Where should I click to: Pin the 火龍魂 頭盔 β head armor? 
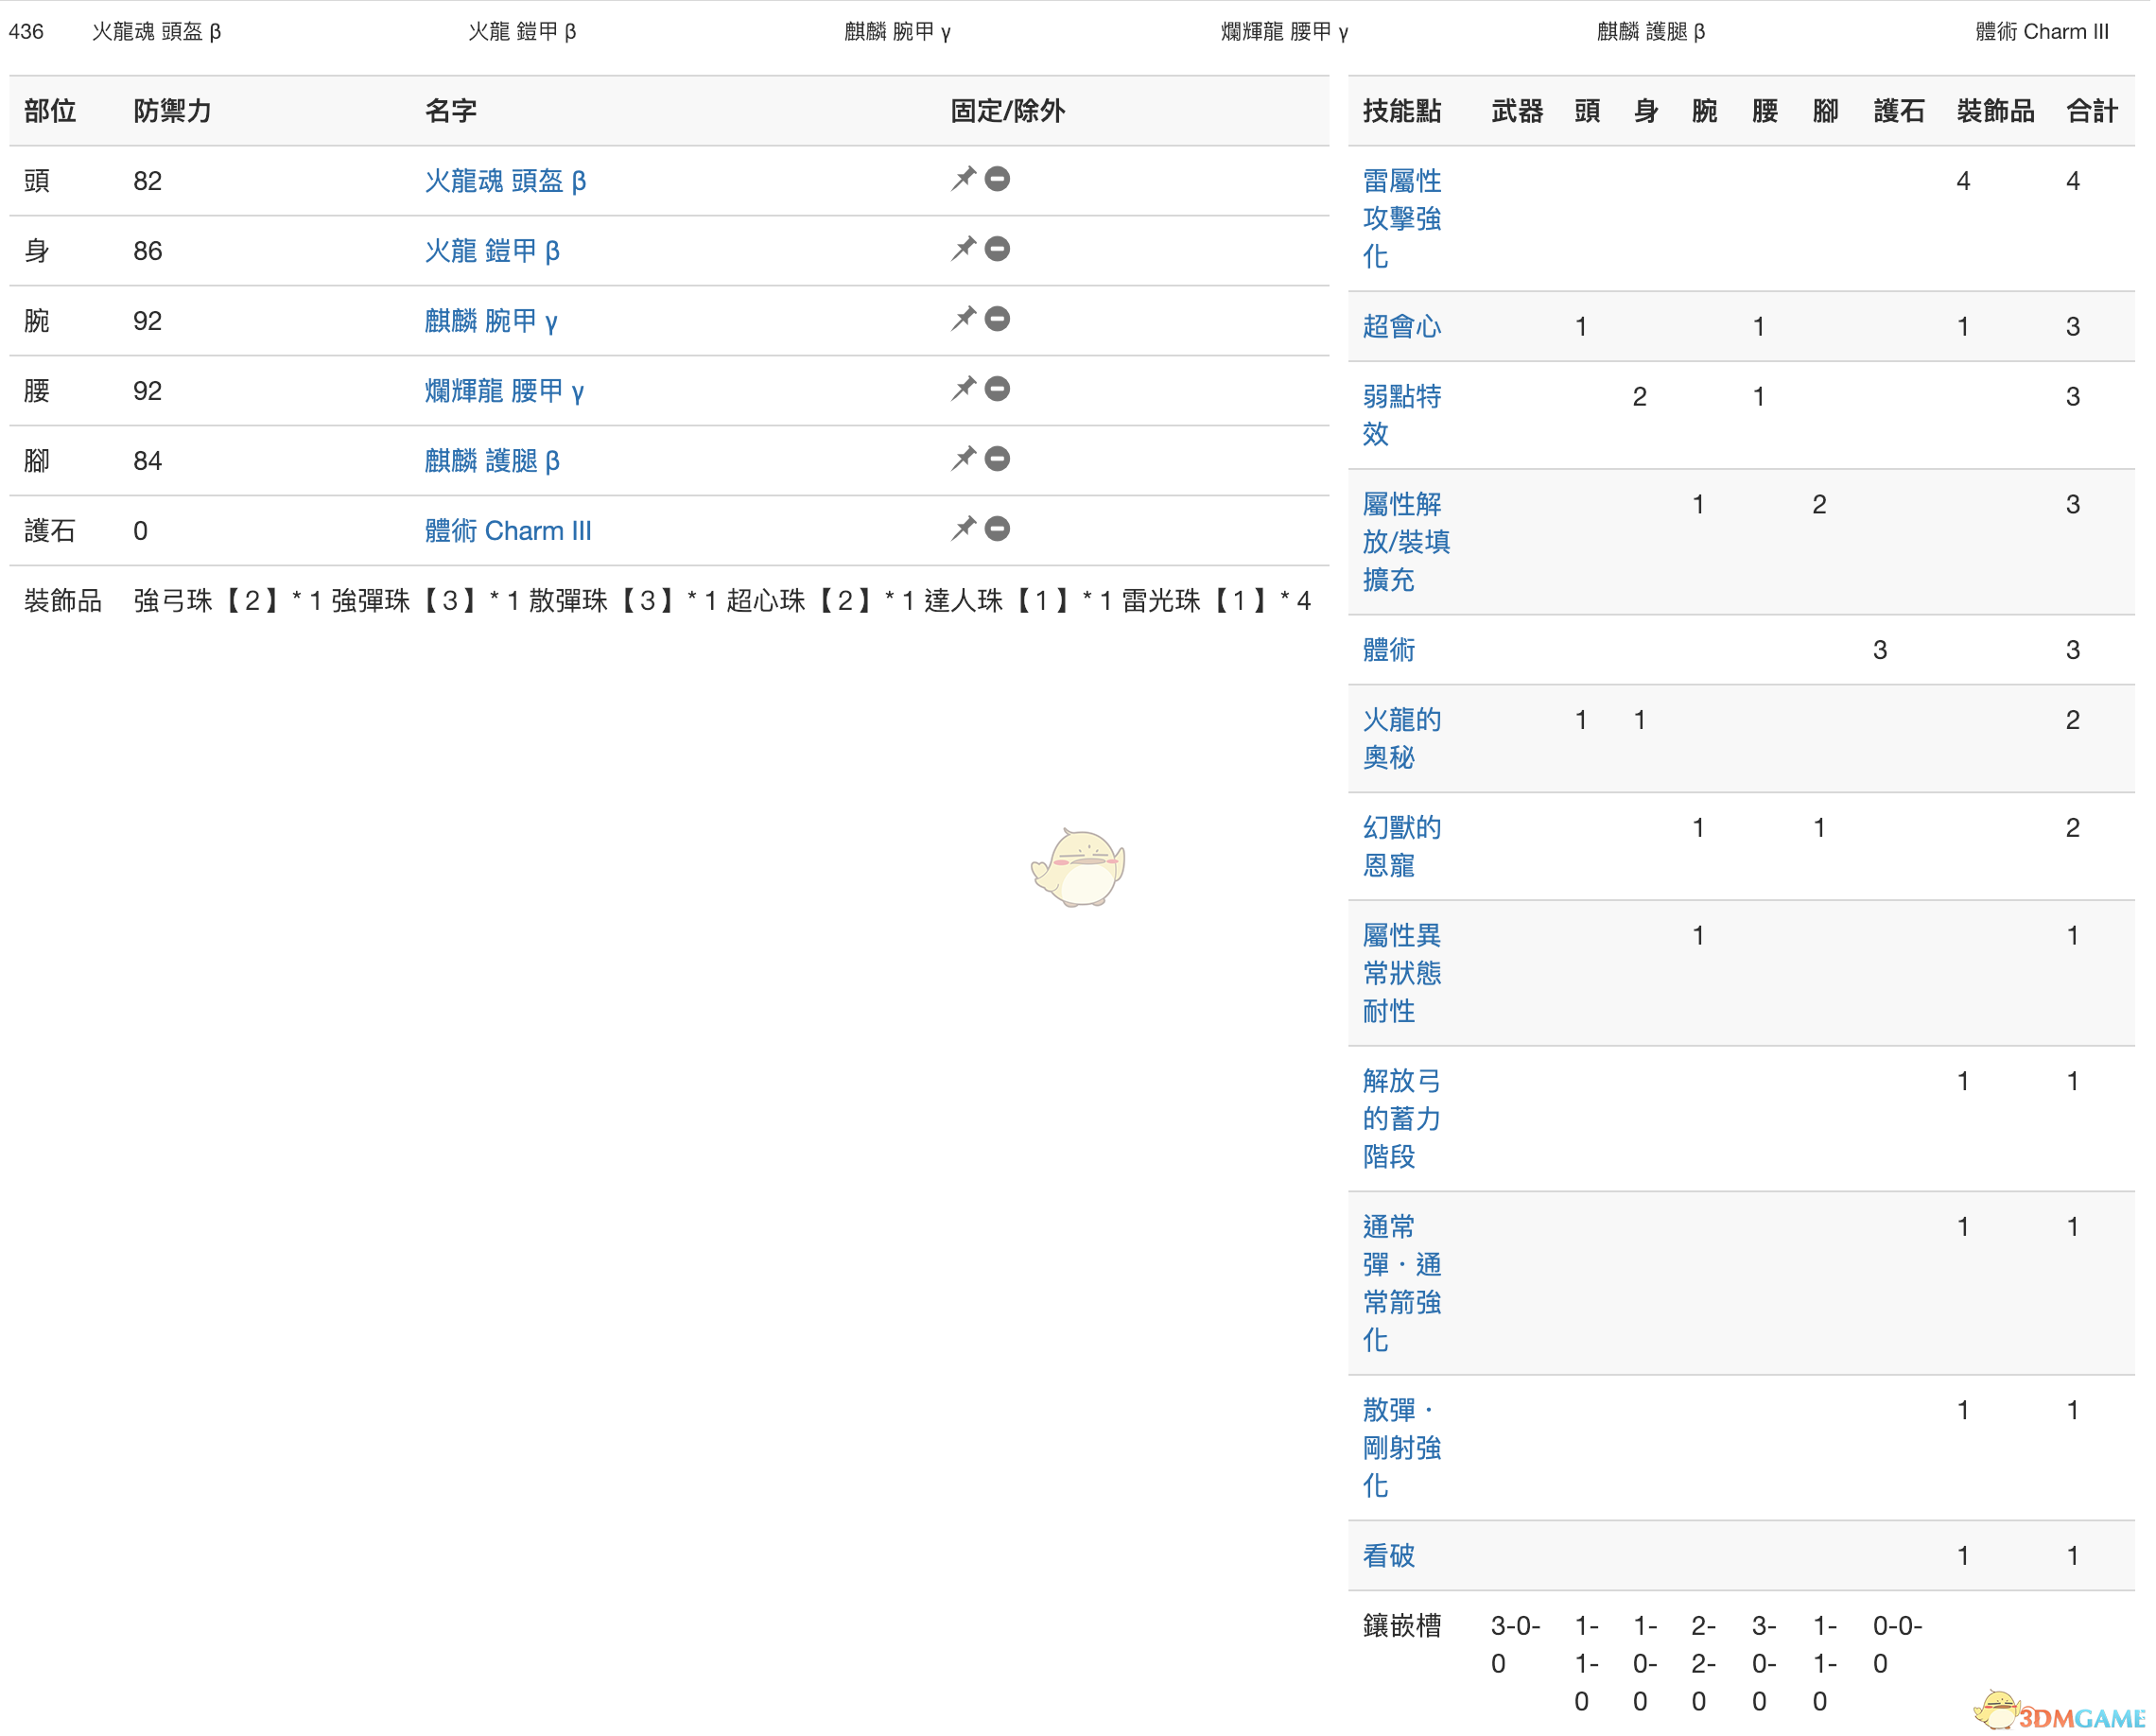(x=963, y=179)
